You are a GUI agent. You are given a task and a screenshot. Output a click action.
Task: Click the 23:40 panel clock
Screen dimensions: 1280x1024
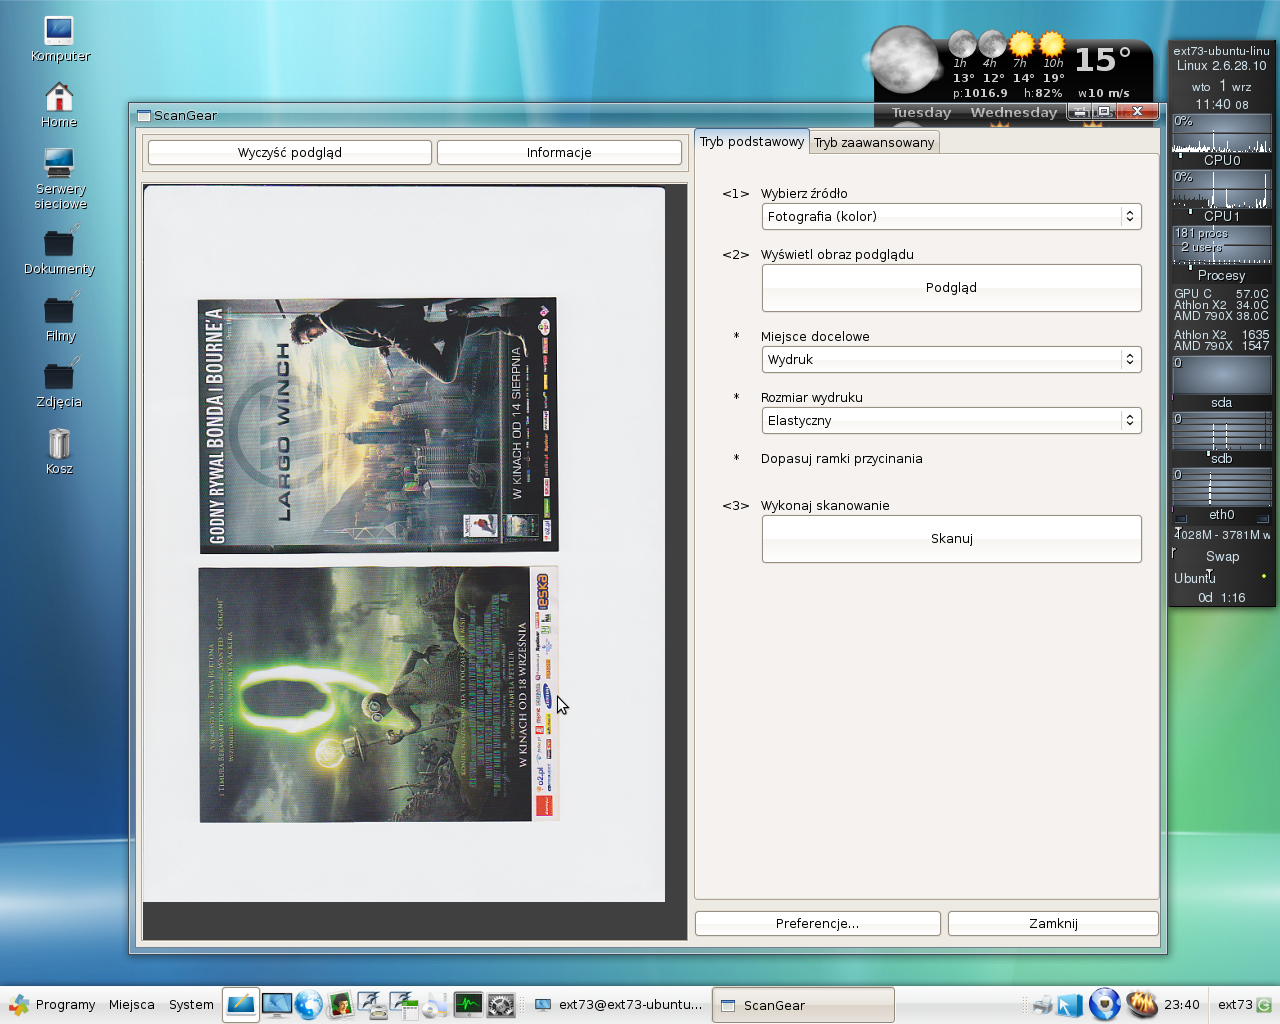click(1182, 1005)
